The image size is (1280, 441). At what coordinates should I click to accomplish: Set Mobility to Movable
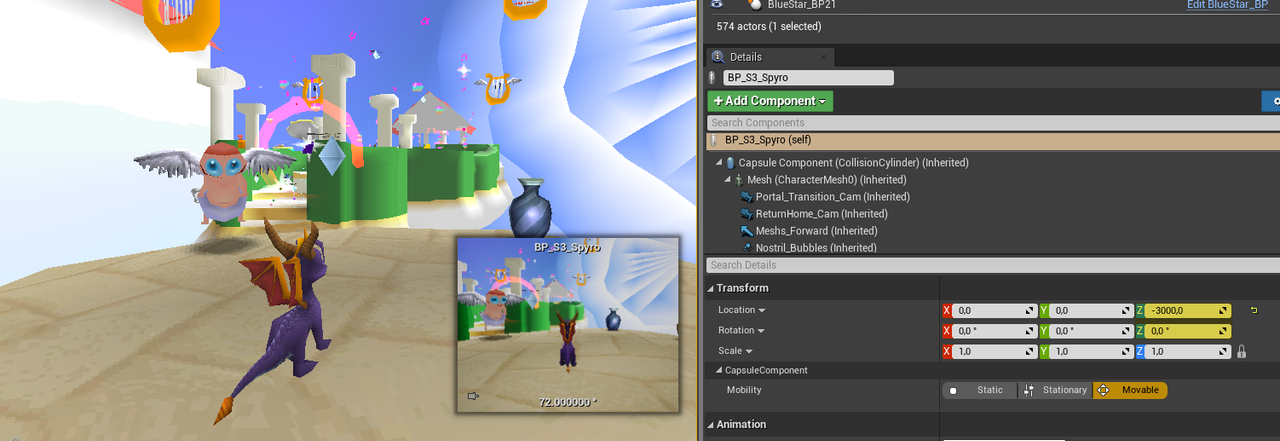pos(1130,390)
